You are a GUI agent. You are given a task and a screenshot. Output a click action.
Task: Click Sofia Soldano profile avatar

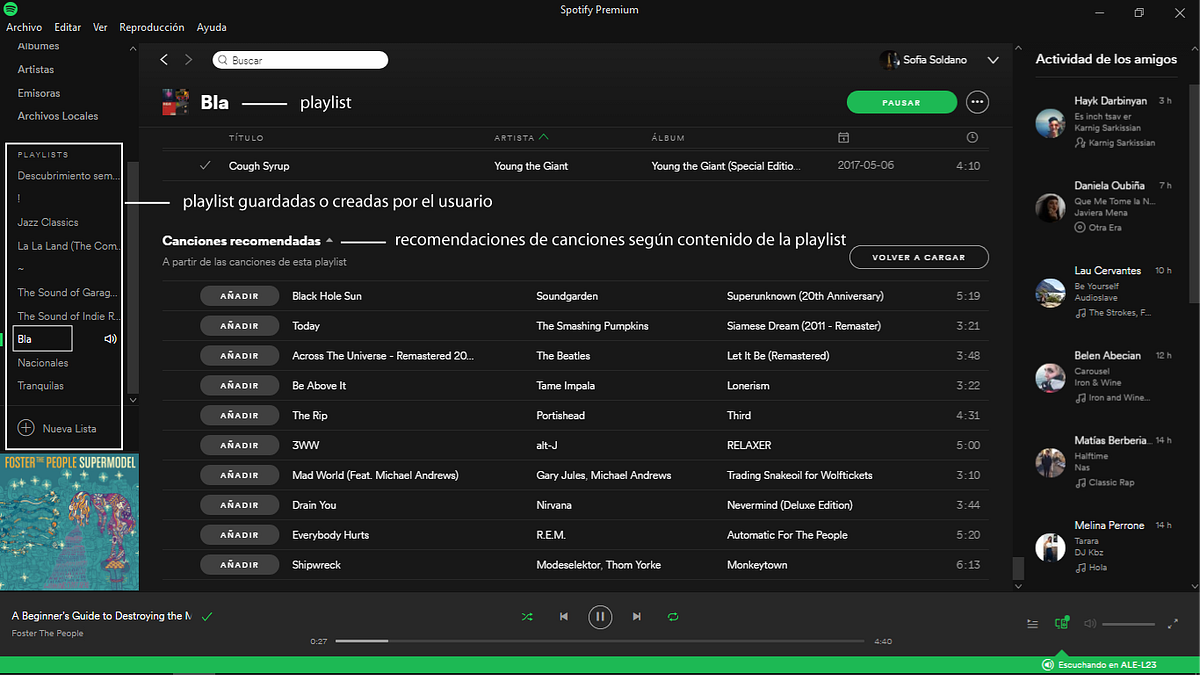pyautogui.click(x=889, y=60)
